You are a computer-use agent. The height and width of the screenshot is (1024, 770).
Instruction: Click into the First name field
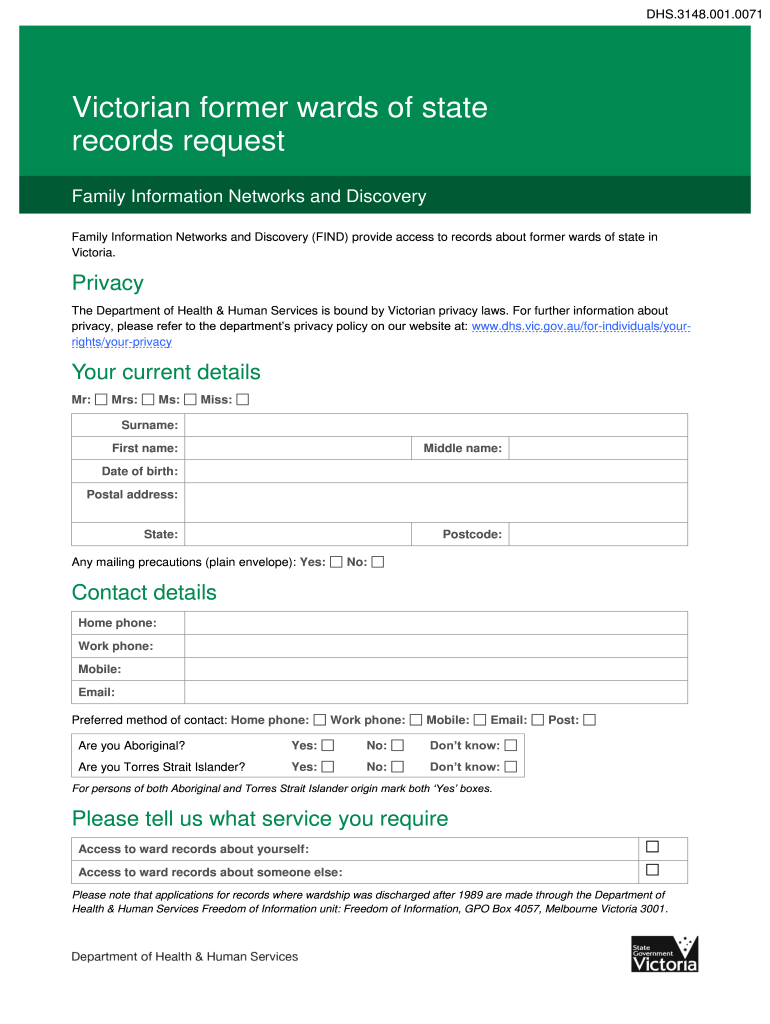click(298, 448)
